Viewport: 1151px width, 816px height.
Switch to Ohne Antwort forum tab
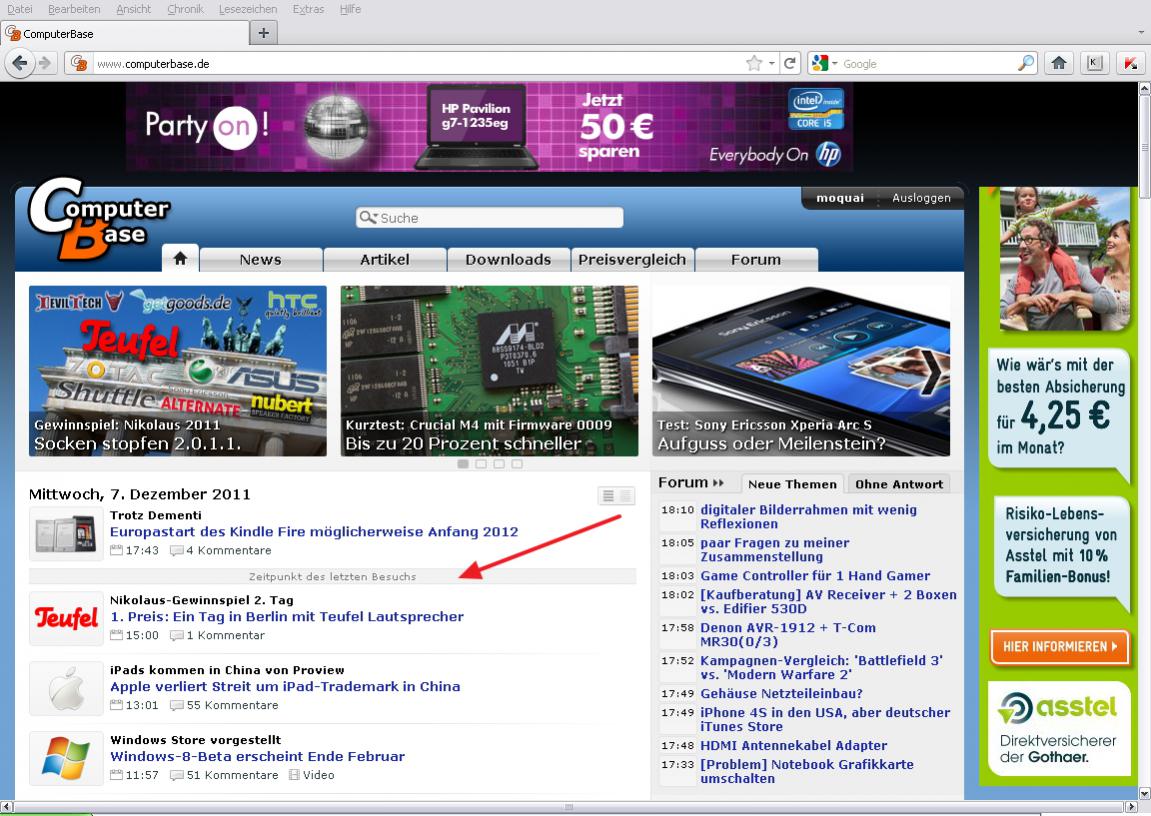click(x=899, y=484)
